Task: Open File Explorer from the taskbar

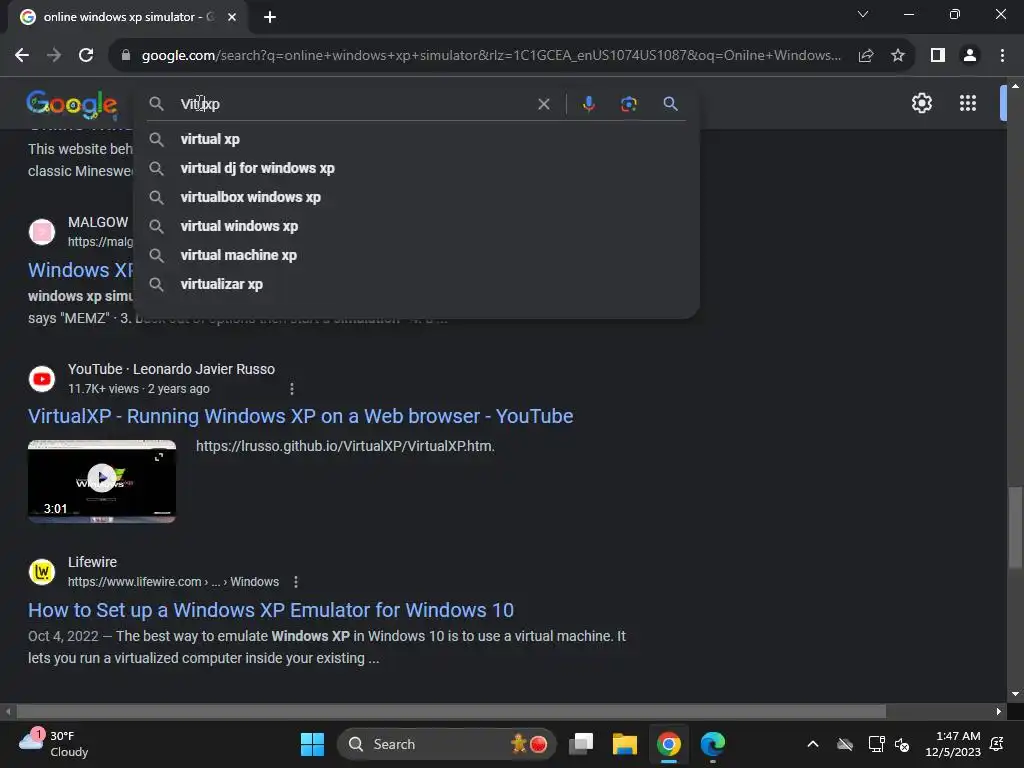Action: 624,744
